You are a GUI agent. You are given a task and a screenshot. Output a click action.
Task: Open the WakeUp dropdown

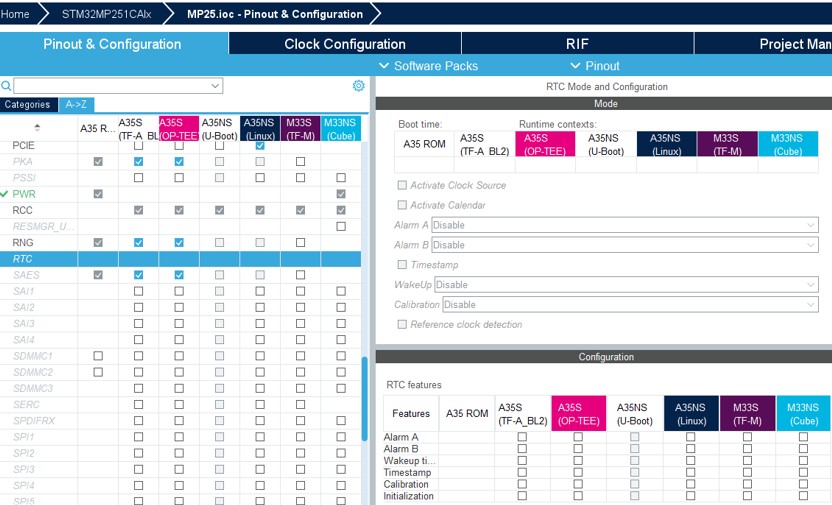[626, 285]
